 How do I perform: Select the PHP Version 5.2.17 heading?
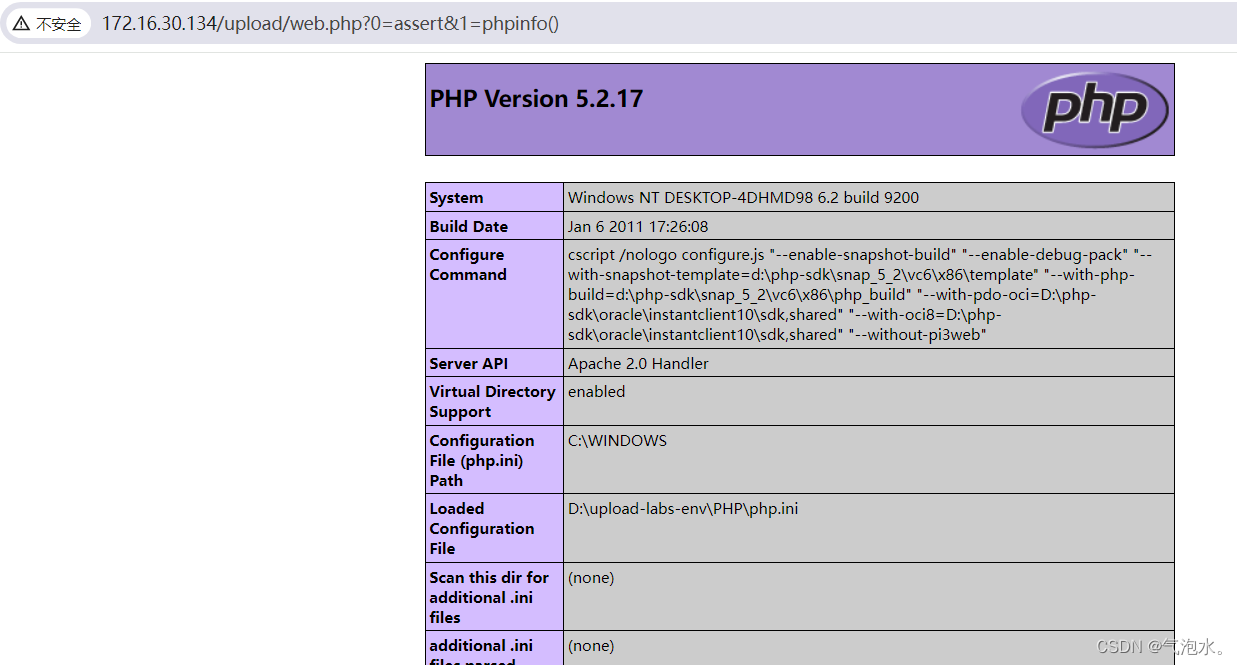tap(536, 99)
